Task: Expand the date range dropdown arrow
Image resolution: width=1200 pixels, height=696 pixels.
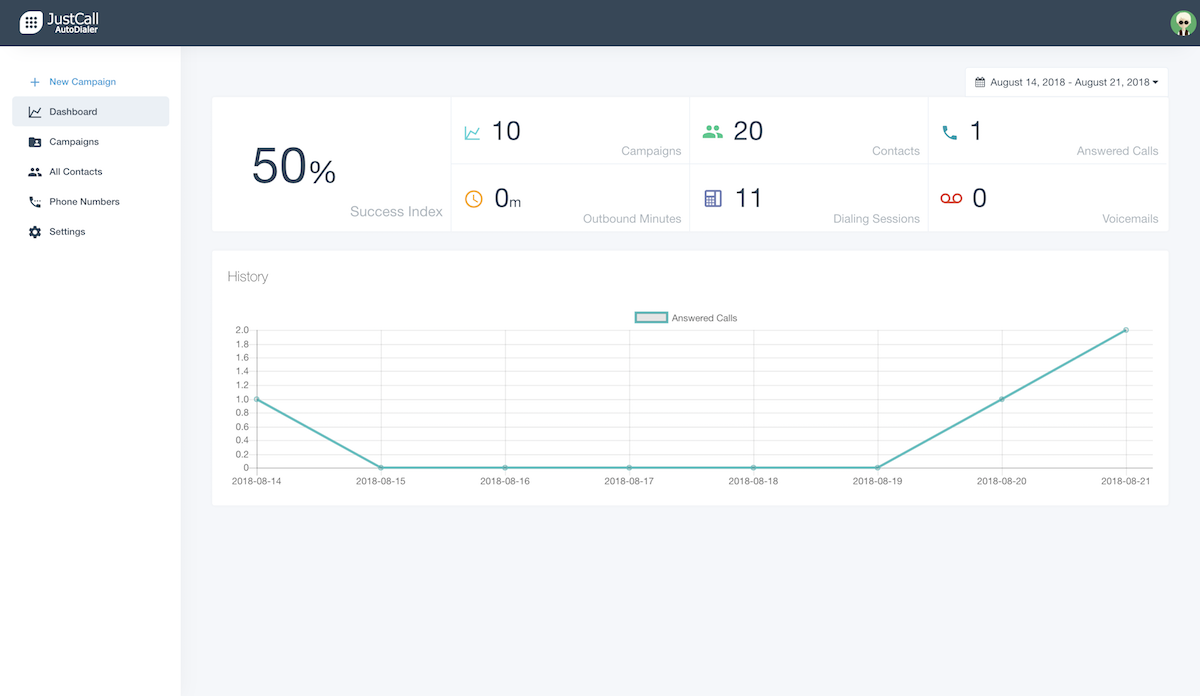Action: coord(1157,81)
